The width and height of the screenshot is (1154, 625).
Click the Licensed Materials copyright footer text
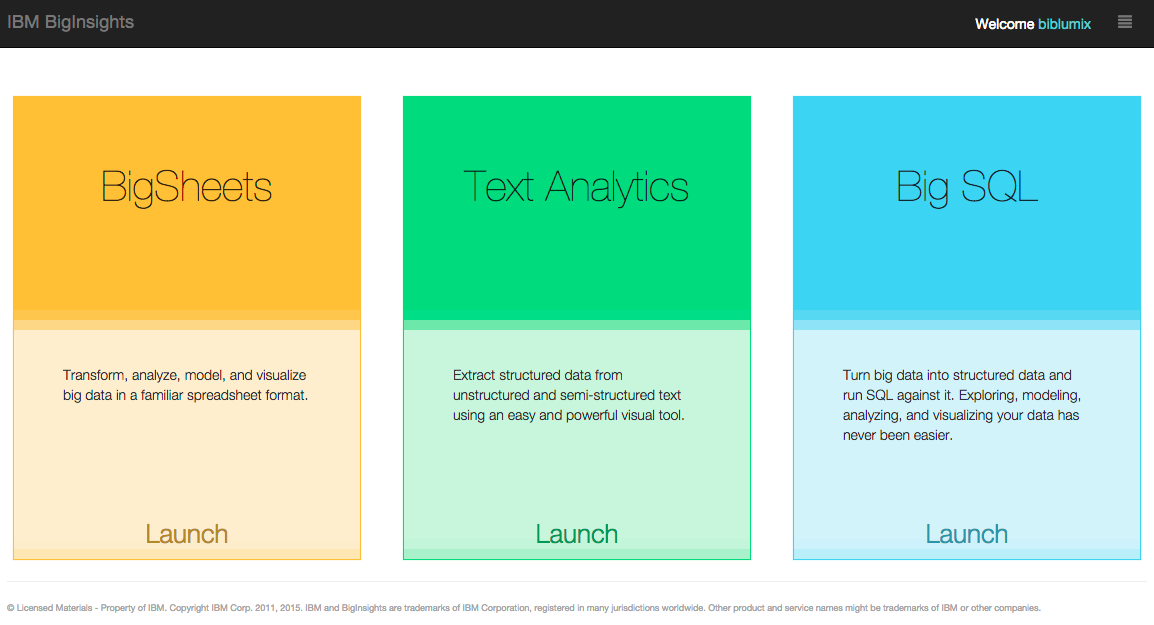[523, 608]
